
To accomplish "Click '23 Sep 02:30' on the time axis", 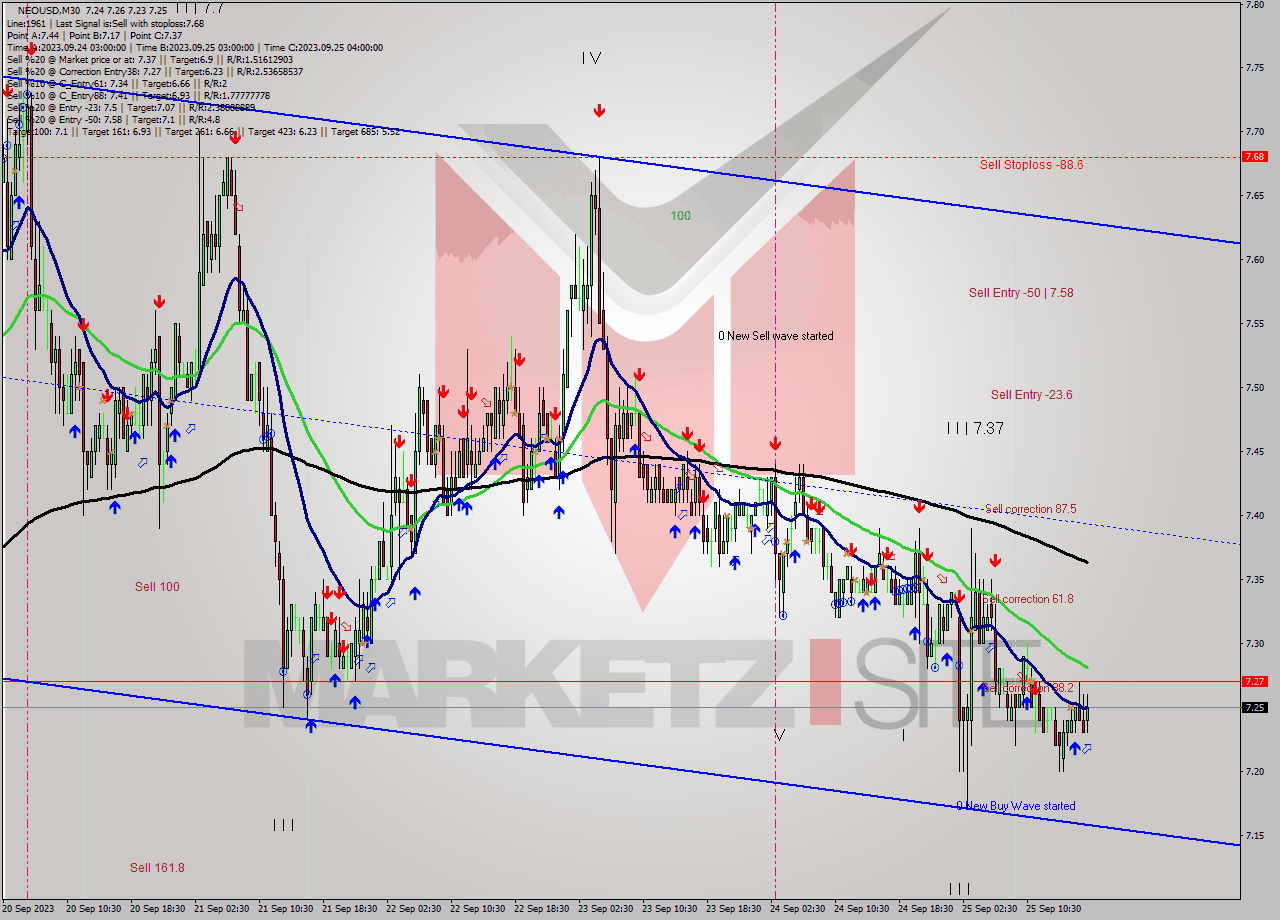I will pos(605,909).
